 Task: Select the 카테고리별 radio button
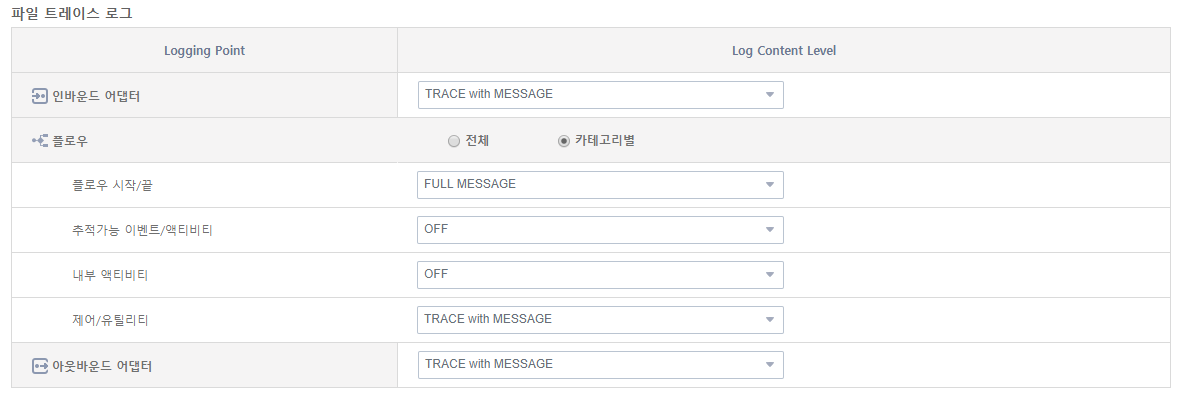coord(564,141)
